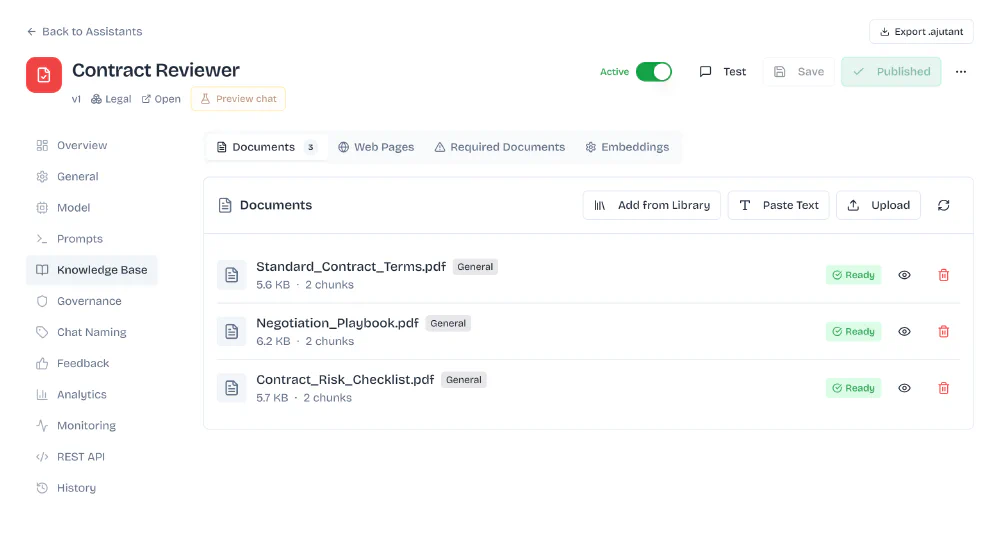Delete Negotiation_Playbook.pdf with trash icon
The width and height of the screenshot is (1000, 549).
click(x=943, y=332)
